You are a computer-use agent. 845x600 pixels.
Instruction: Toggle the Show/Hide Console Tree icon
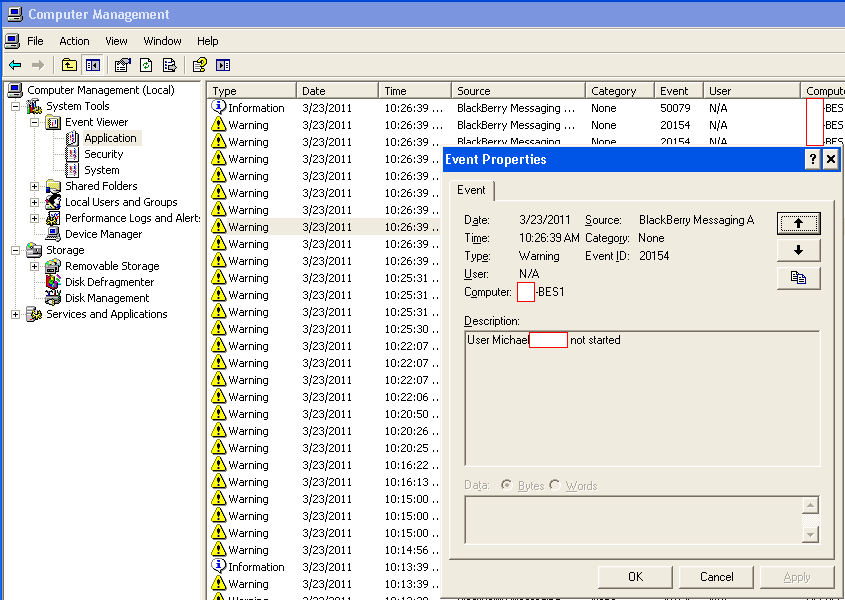click(92, 65)
